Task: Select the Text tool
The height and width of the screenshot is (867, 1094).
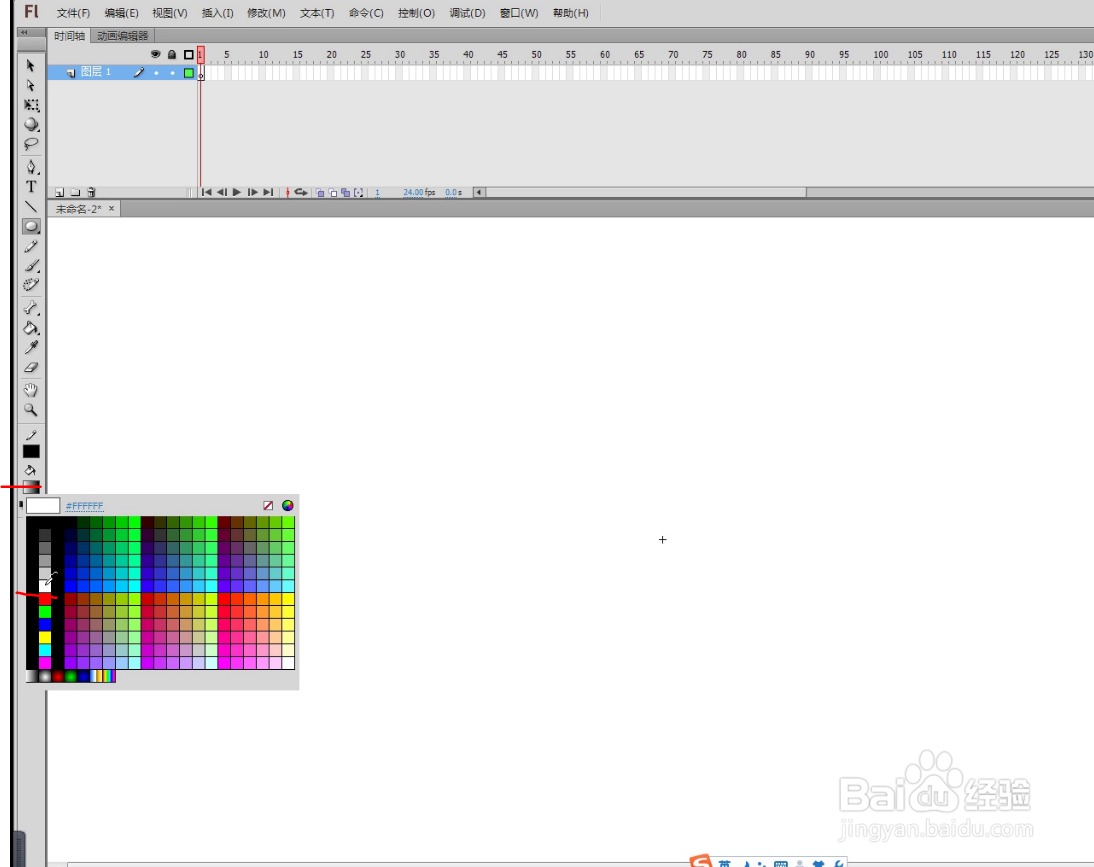Action: click(x=31, y=186)
